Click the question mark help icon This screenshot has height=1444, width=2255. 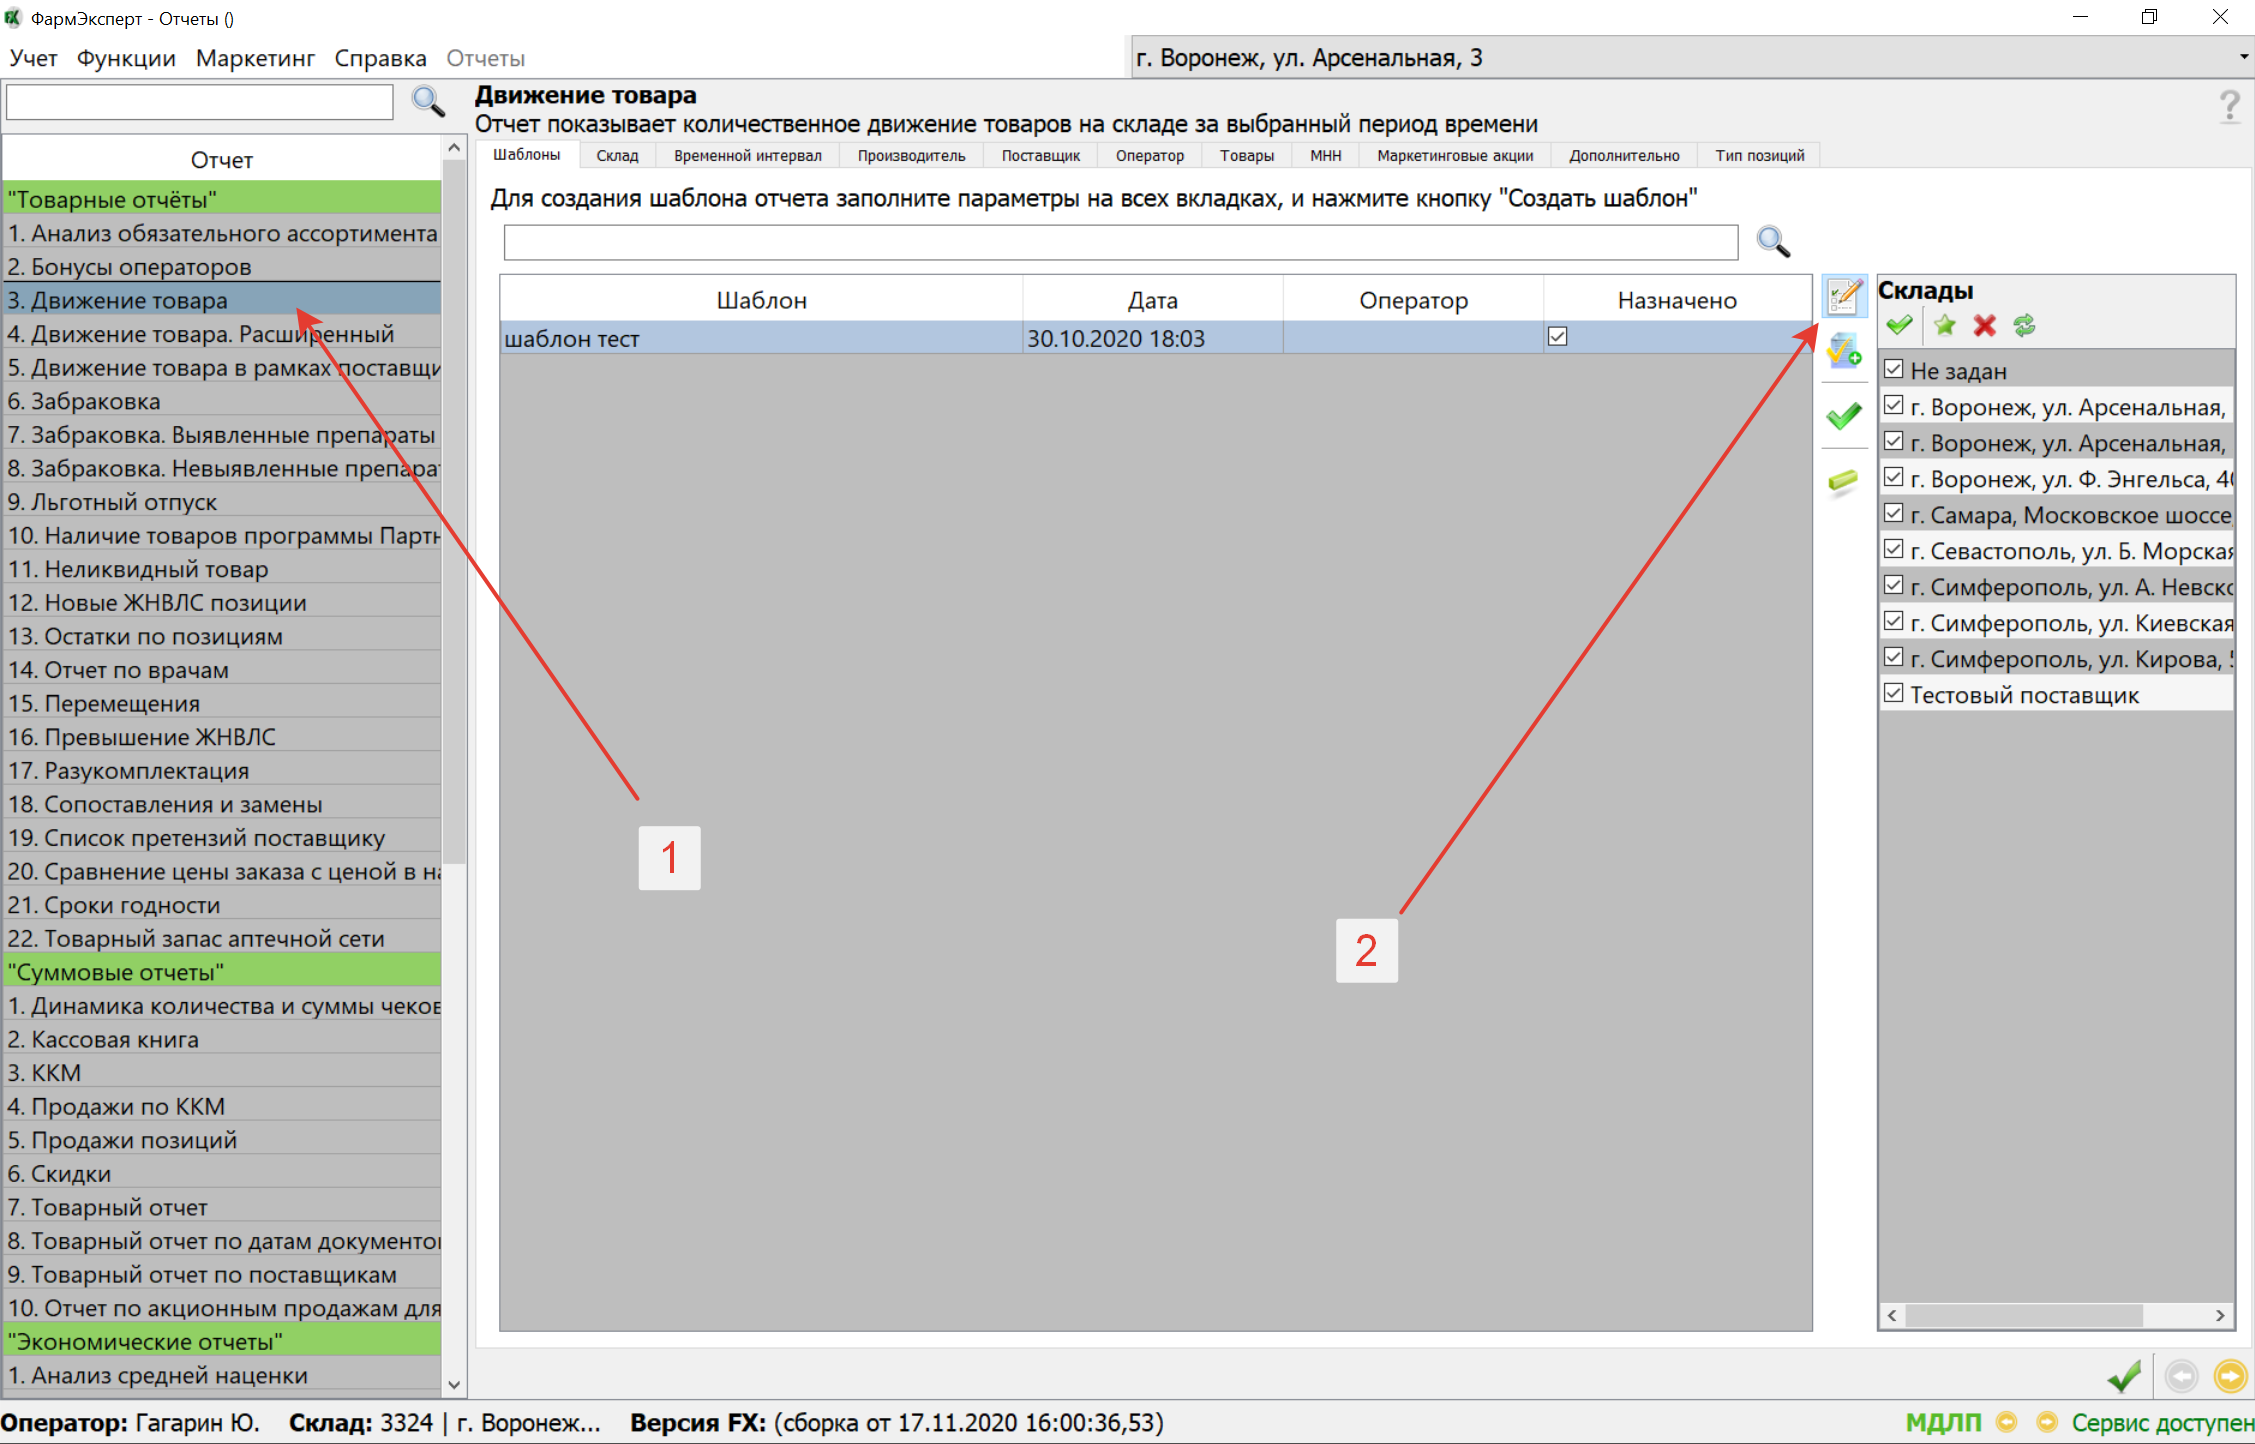click(x=2229, y=106)
